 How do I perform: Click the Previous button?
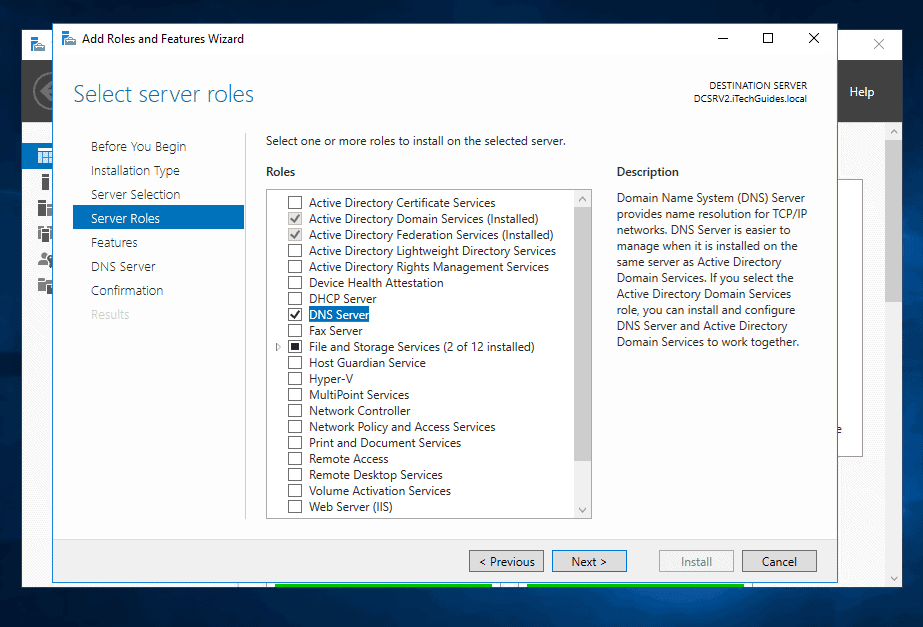pyautogui.click(x=506, y=561)
